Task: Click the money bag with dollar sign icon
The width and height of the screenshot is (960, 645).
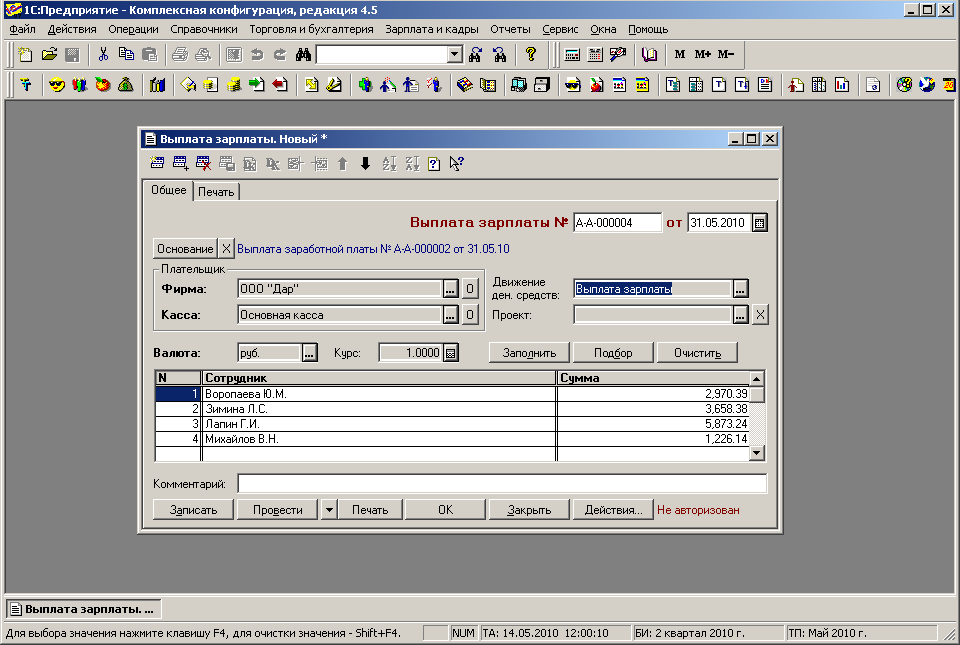Action: (126, 84)
